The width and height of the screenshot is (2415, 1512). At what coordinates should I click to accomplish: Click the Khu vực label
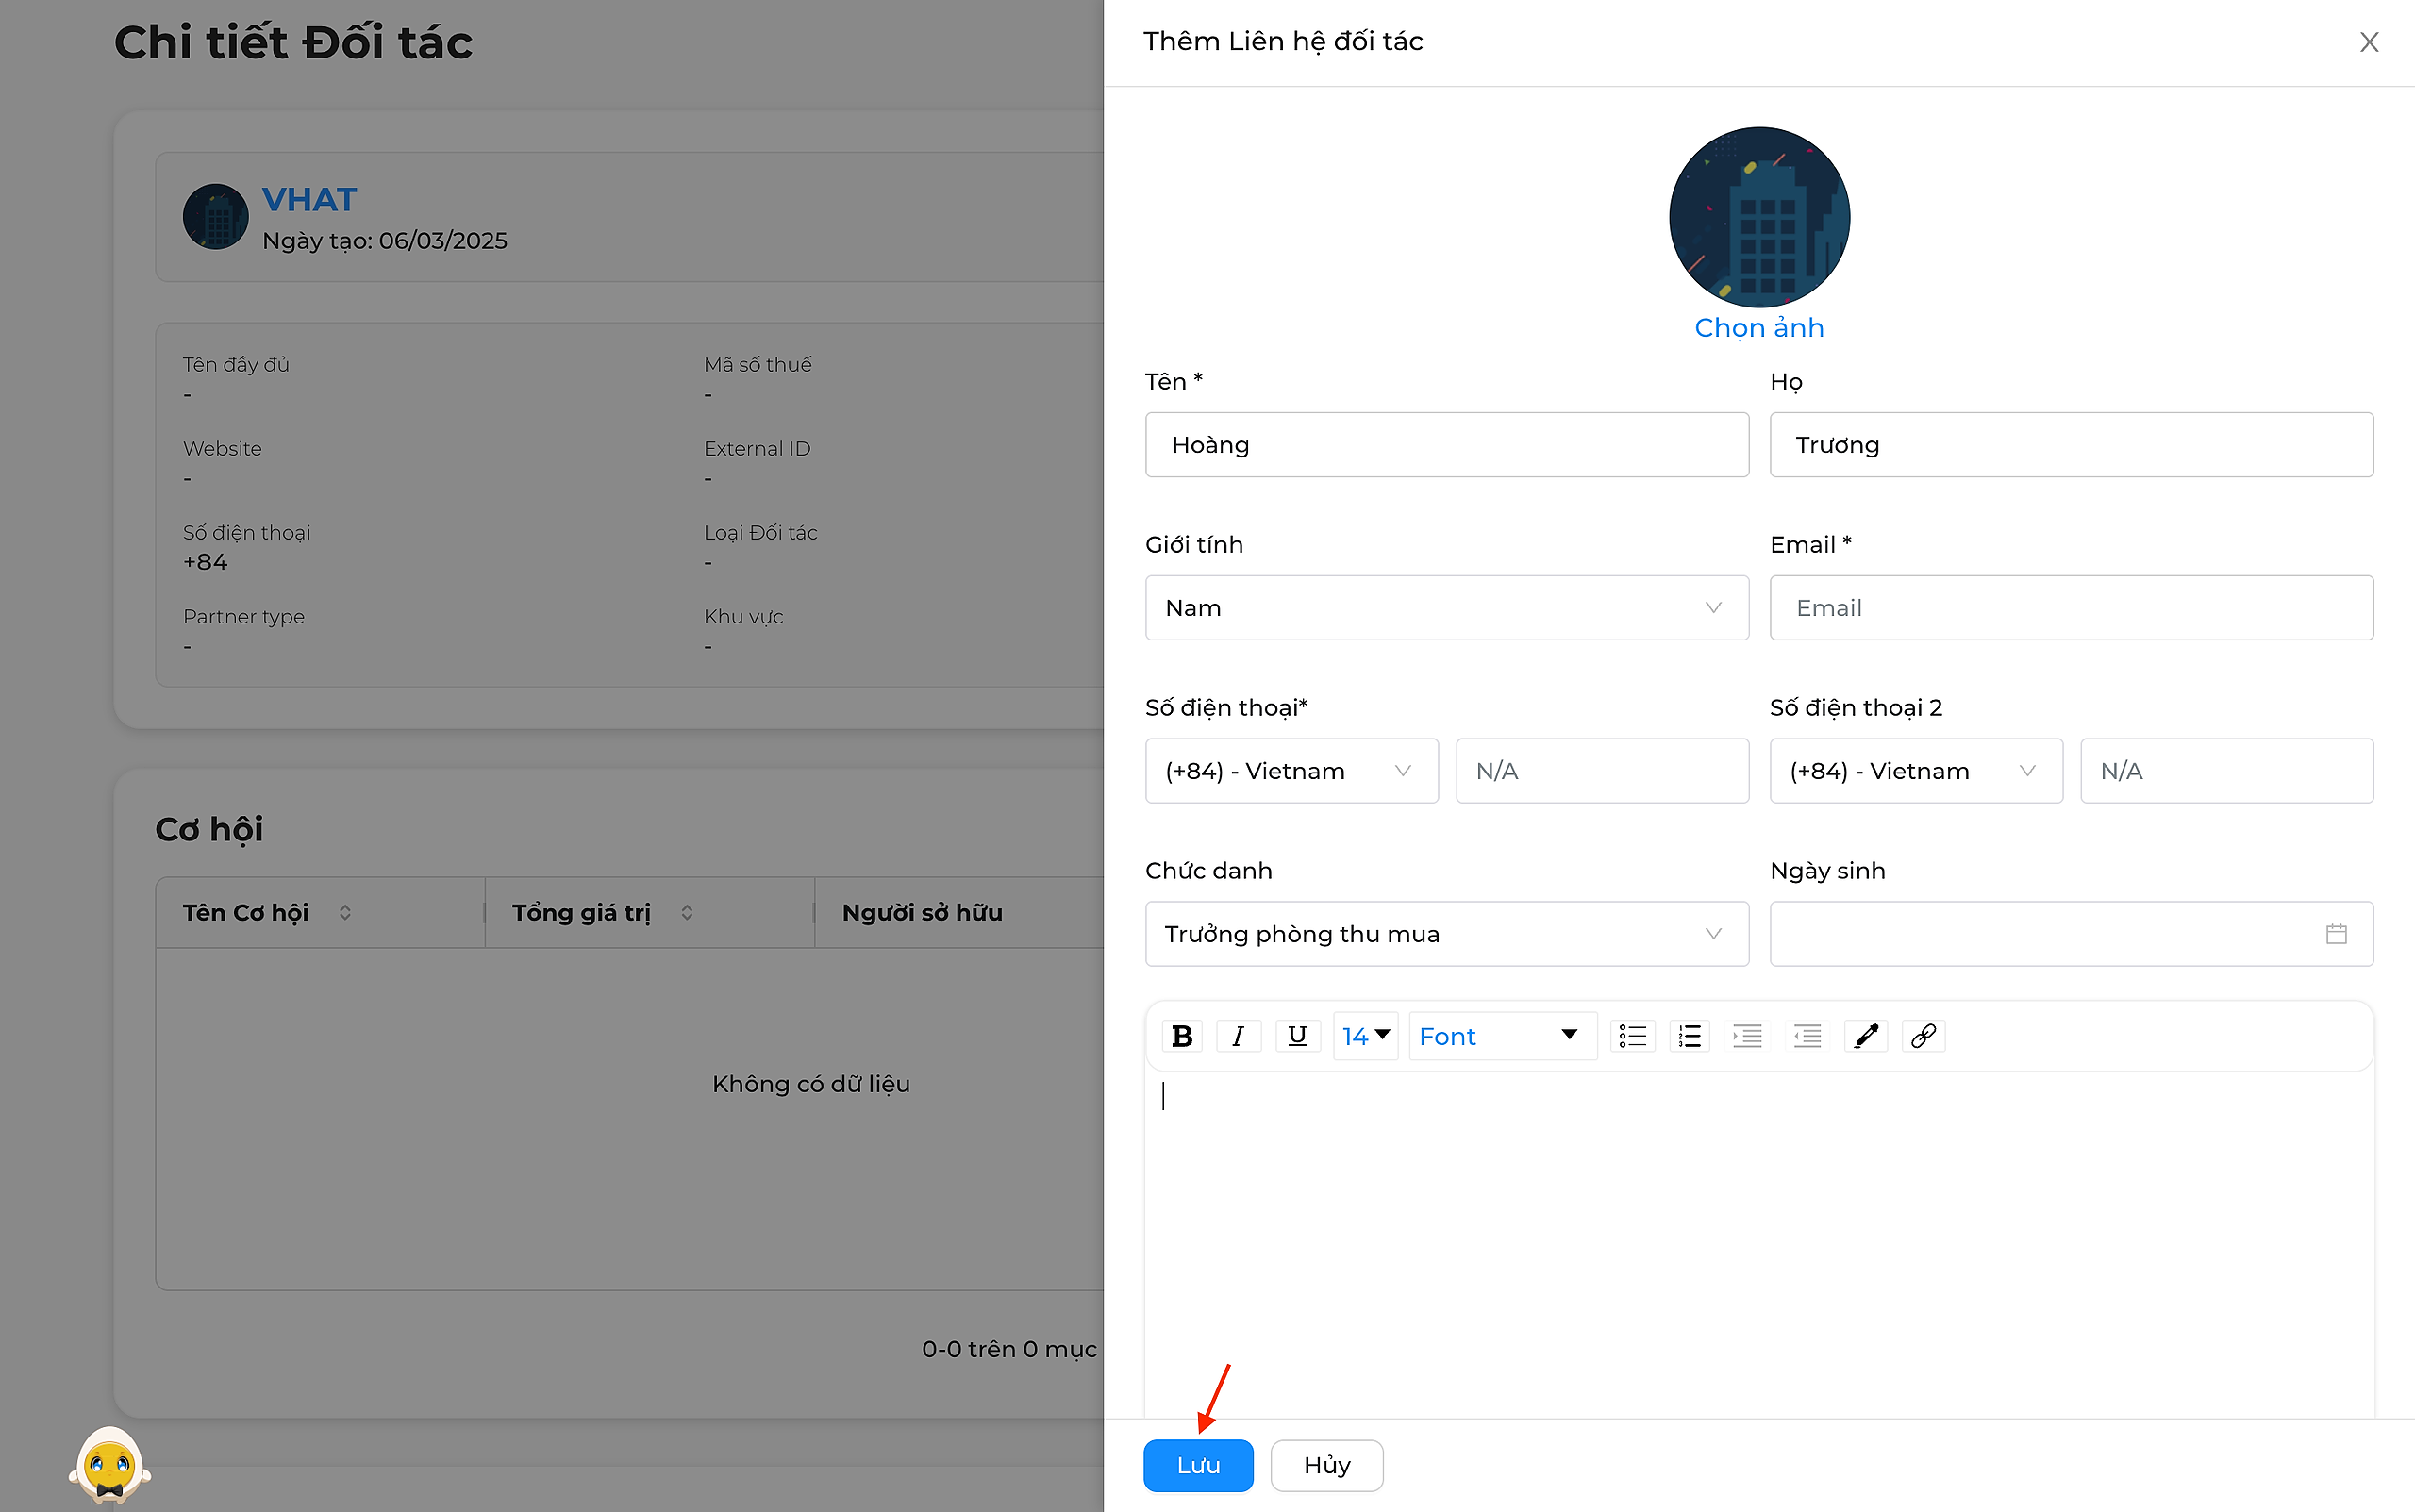click(x=744, y=617)
